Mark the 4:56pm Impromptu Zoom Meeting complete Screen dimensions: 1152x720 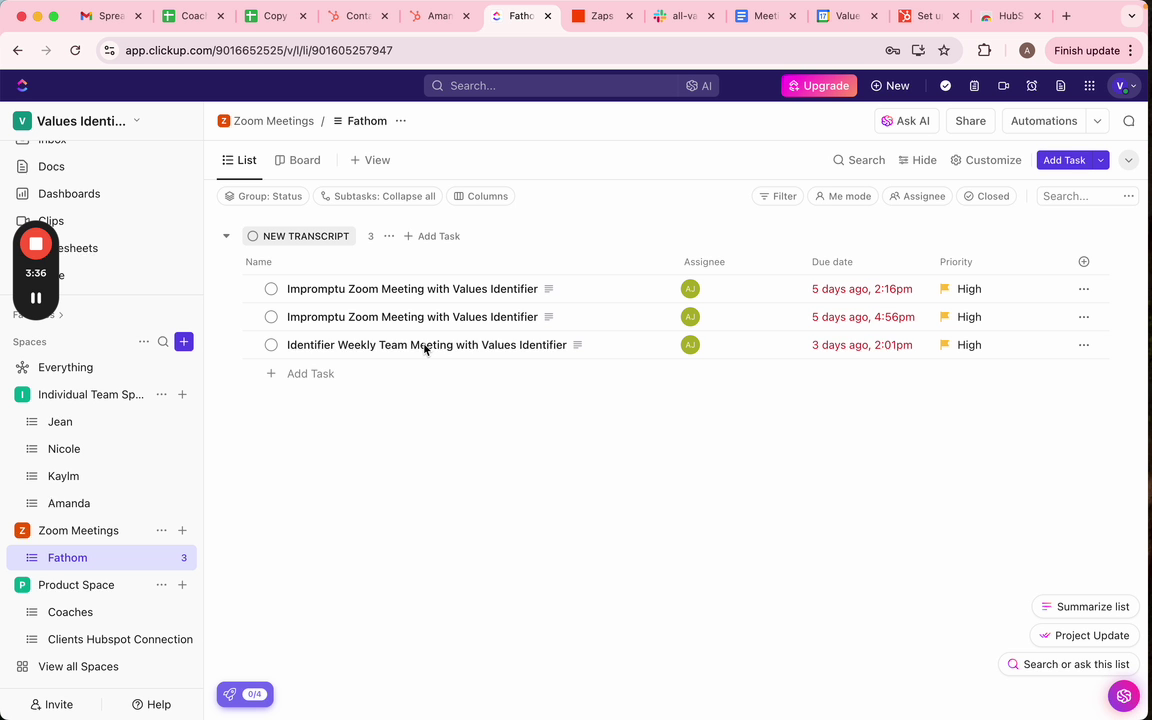pyautogui.click(x=271, y=317)
